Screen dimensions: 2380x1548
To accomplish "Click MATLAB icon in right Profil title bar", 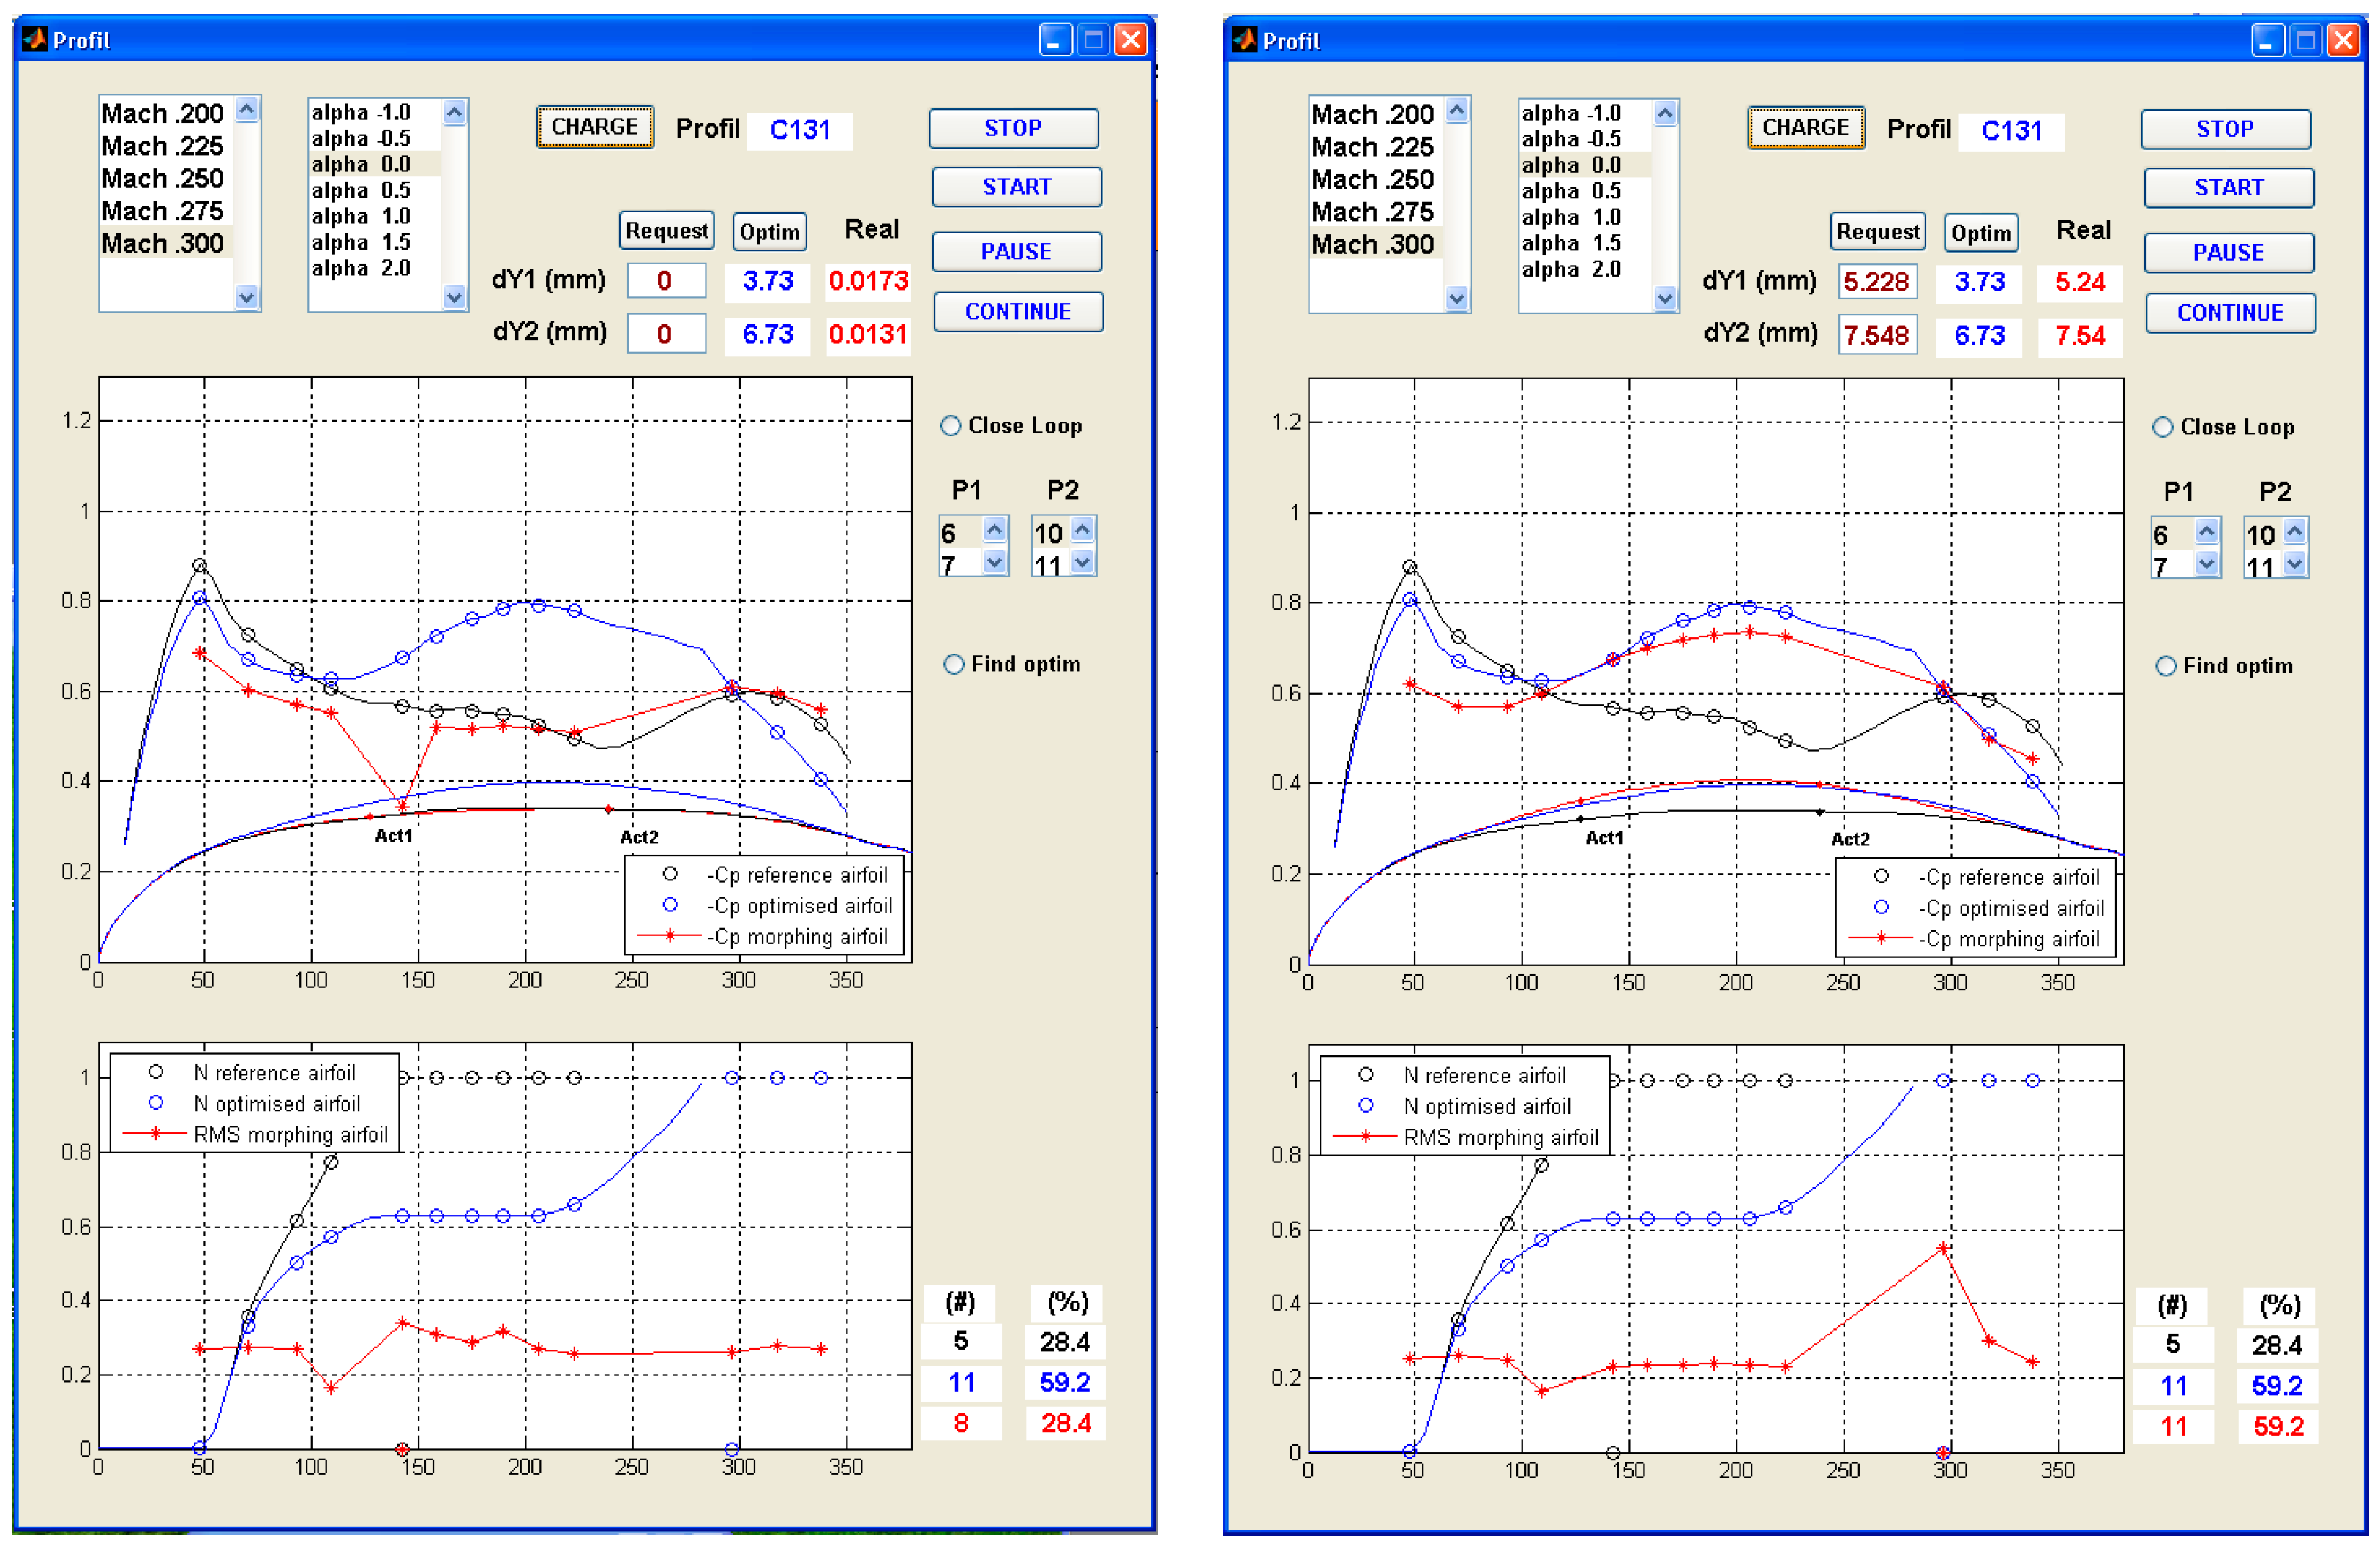I will click(x=1244, y=40).
